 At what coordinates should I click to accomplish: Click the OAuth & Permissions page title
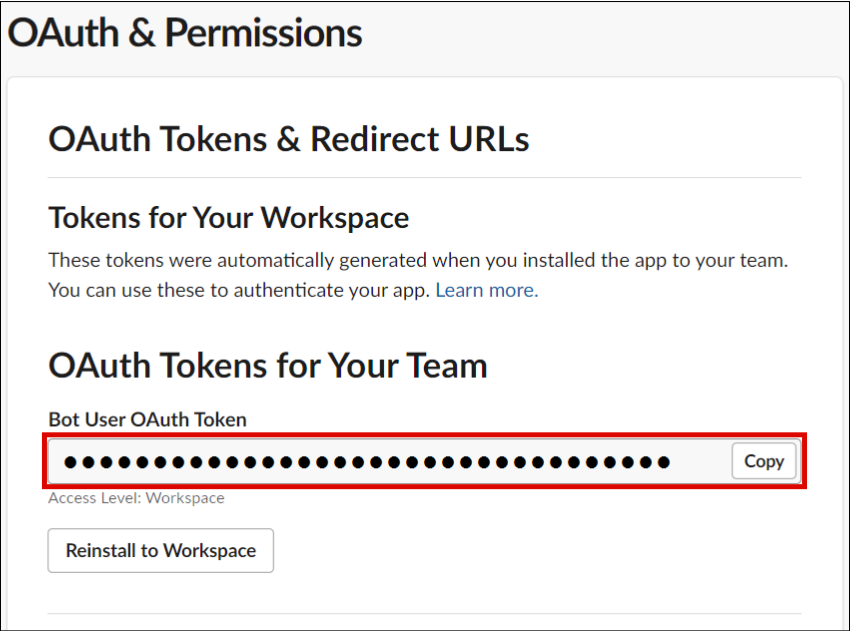pos(185,33)
